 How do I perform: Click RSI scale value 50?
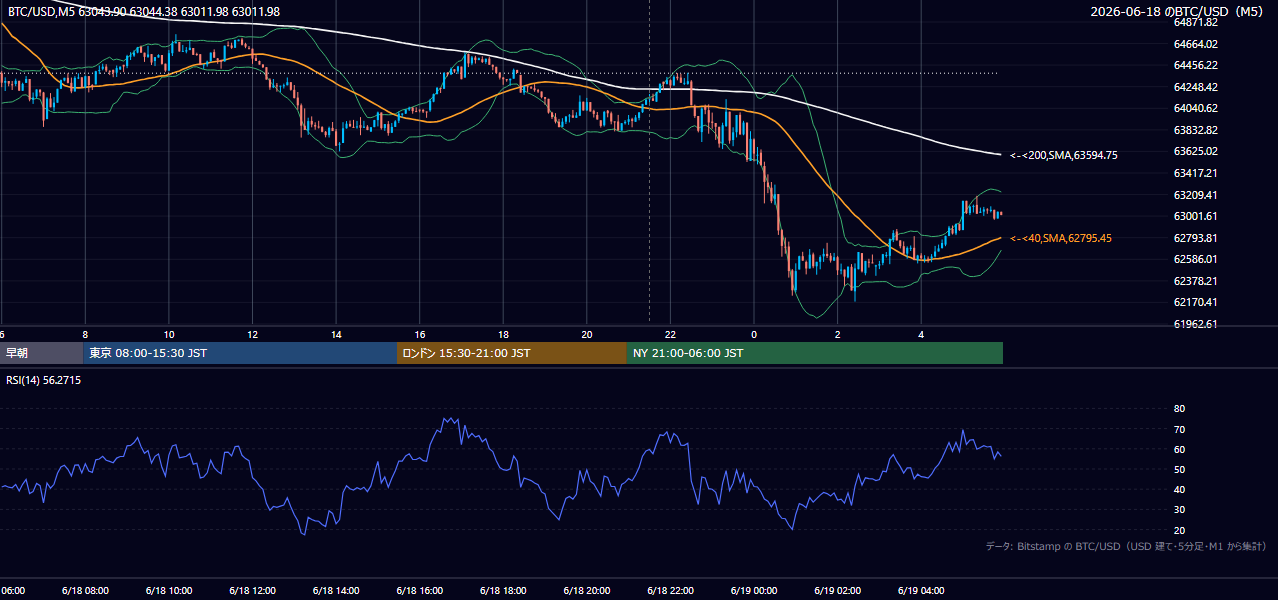point(1179,469)
